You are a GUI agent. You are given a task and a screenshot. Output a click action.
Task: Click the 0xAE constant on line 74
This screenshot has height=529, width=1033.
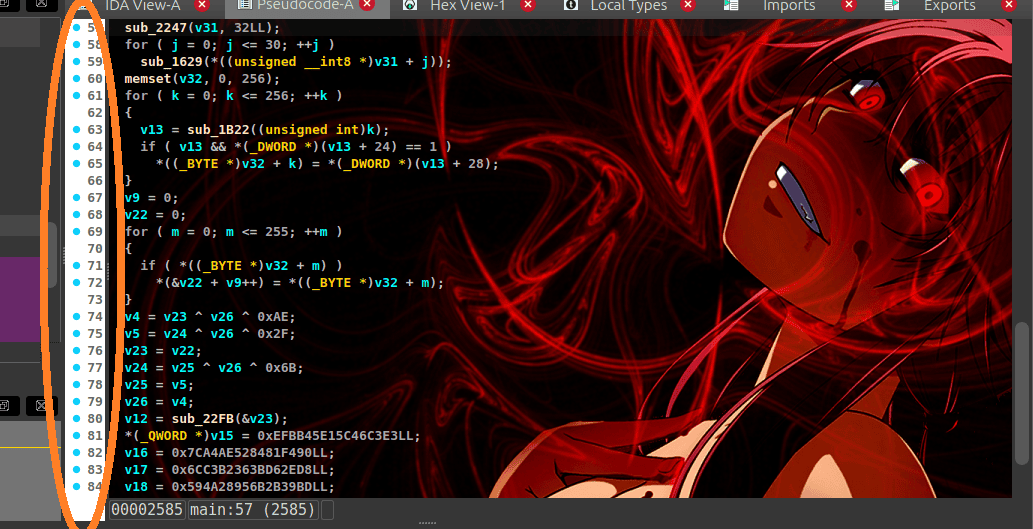[x=272, y=317]
